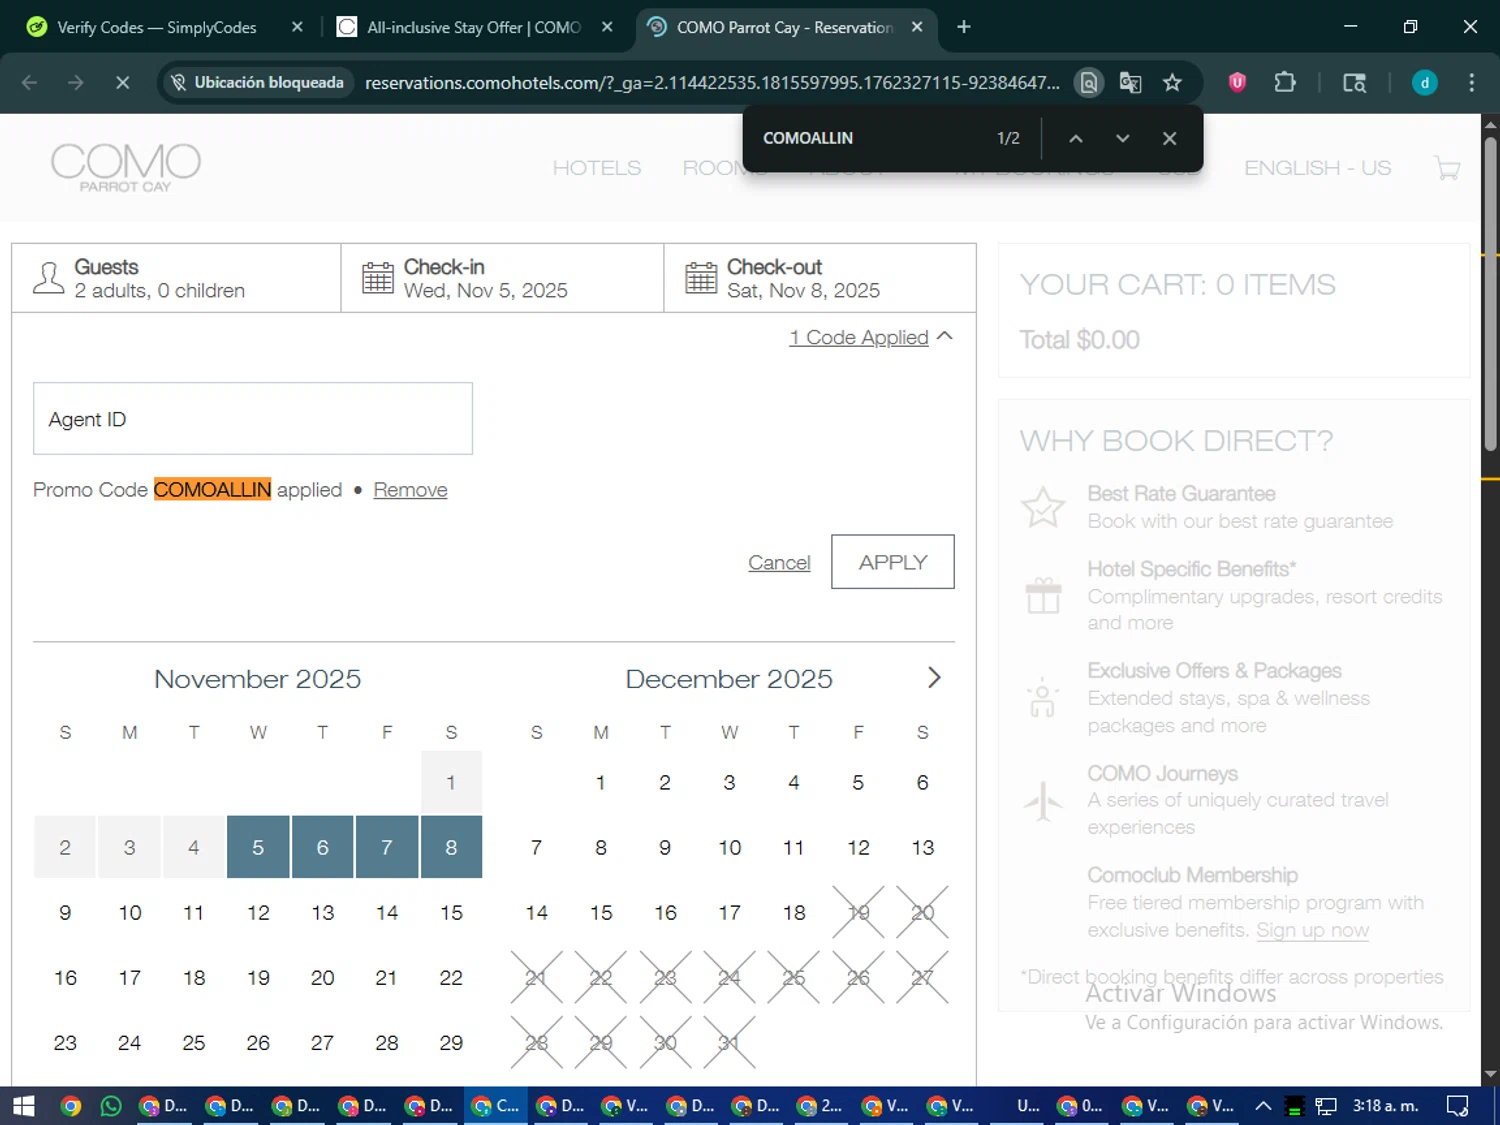Open the Chrome three-dot menu

(1471, 83)
